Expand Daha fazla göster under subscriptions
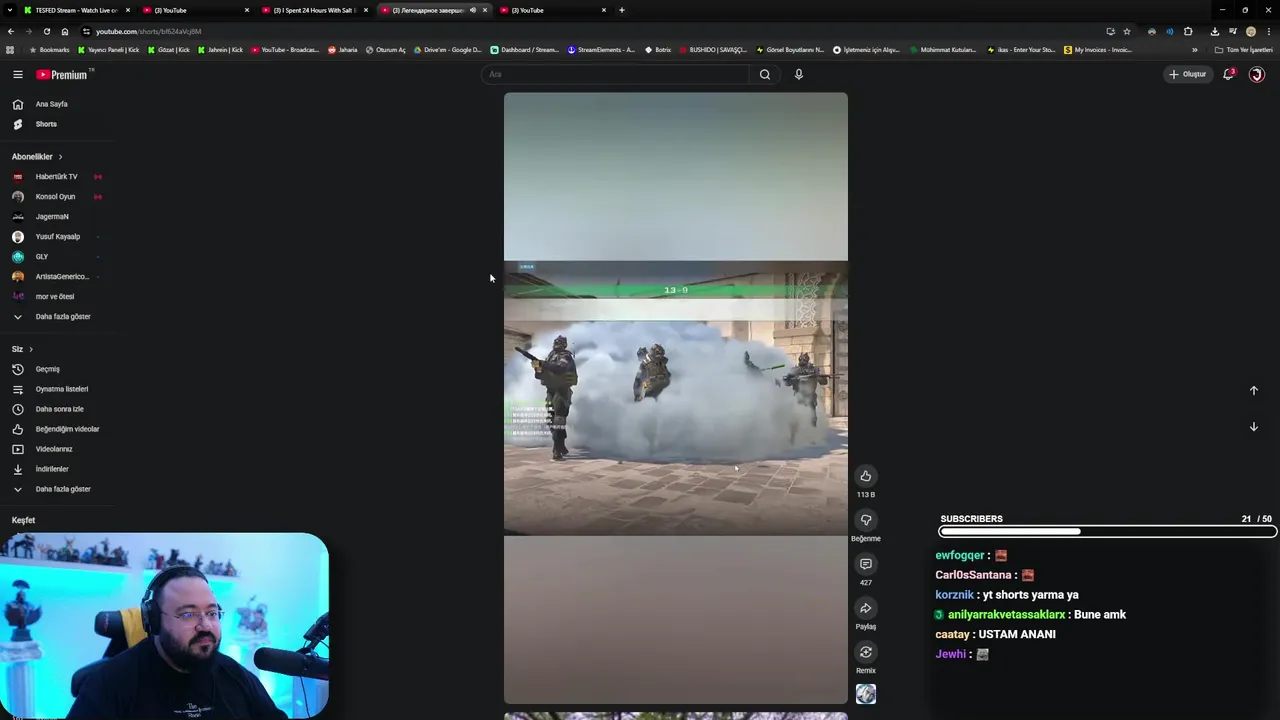Viewport: 1280px width, 720px height. tap(63, 317)
